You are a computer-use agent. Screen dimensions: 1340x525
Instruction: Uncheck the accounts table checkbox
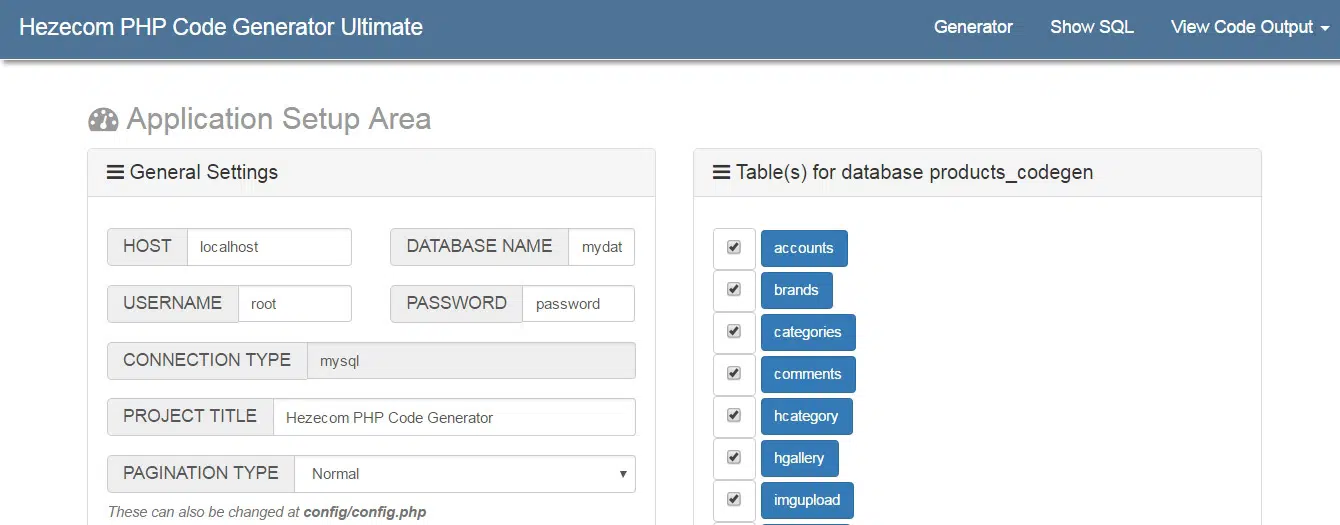tap(734, 247)
